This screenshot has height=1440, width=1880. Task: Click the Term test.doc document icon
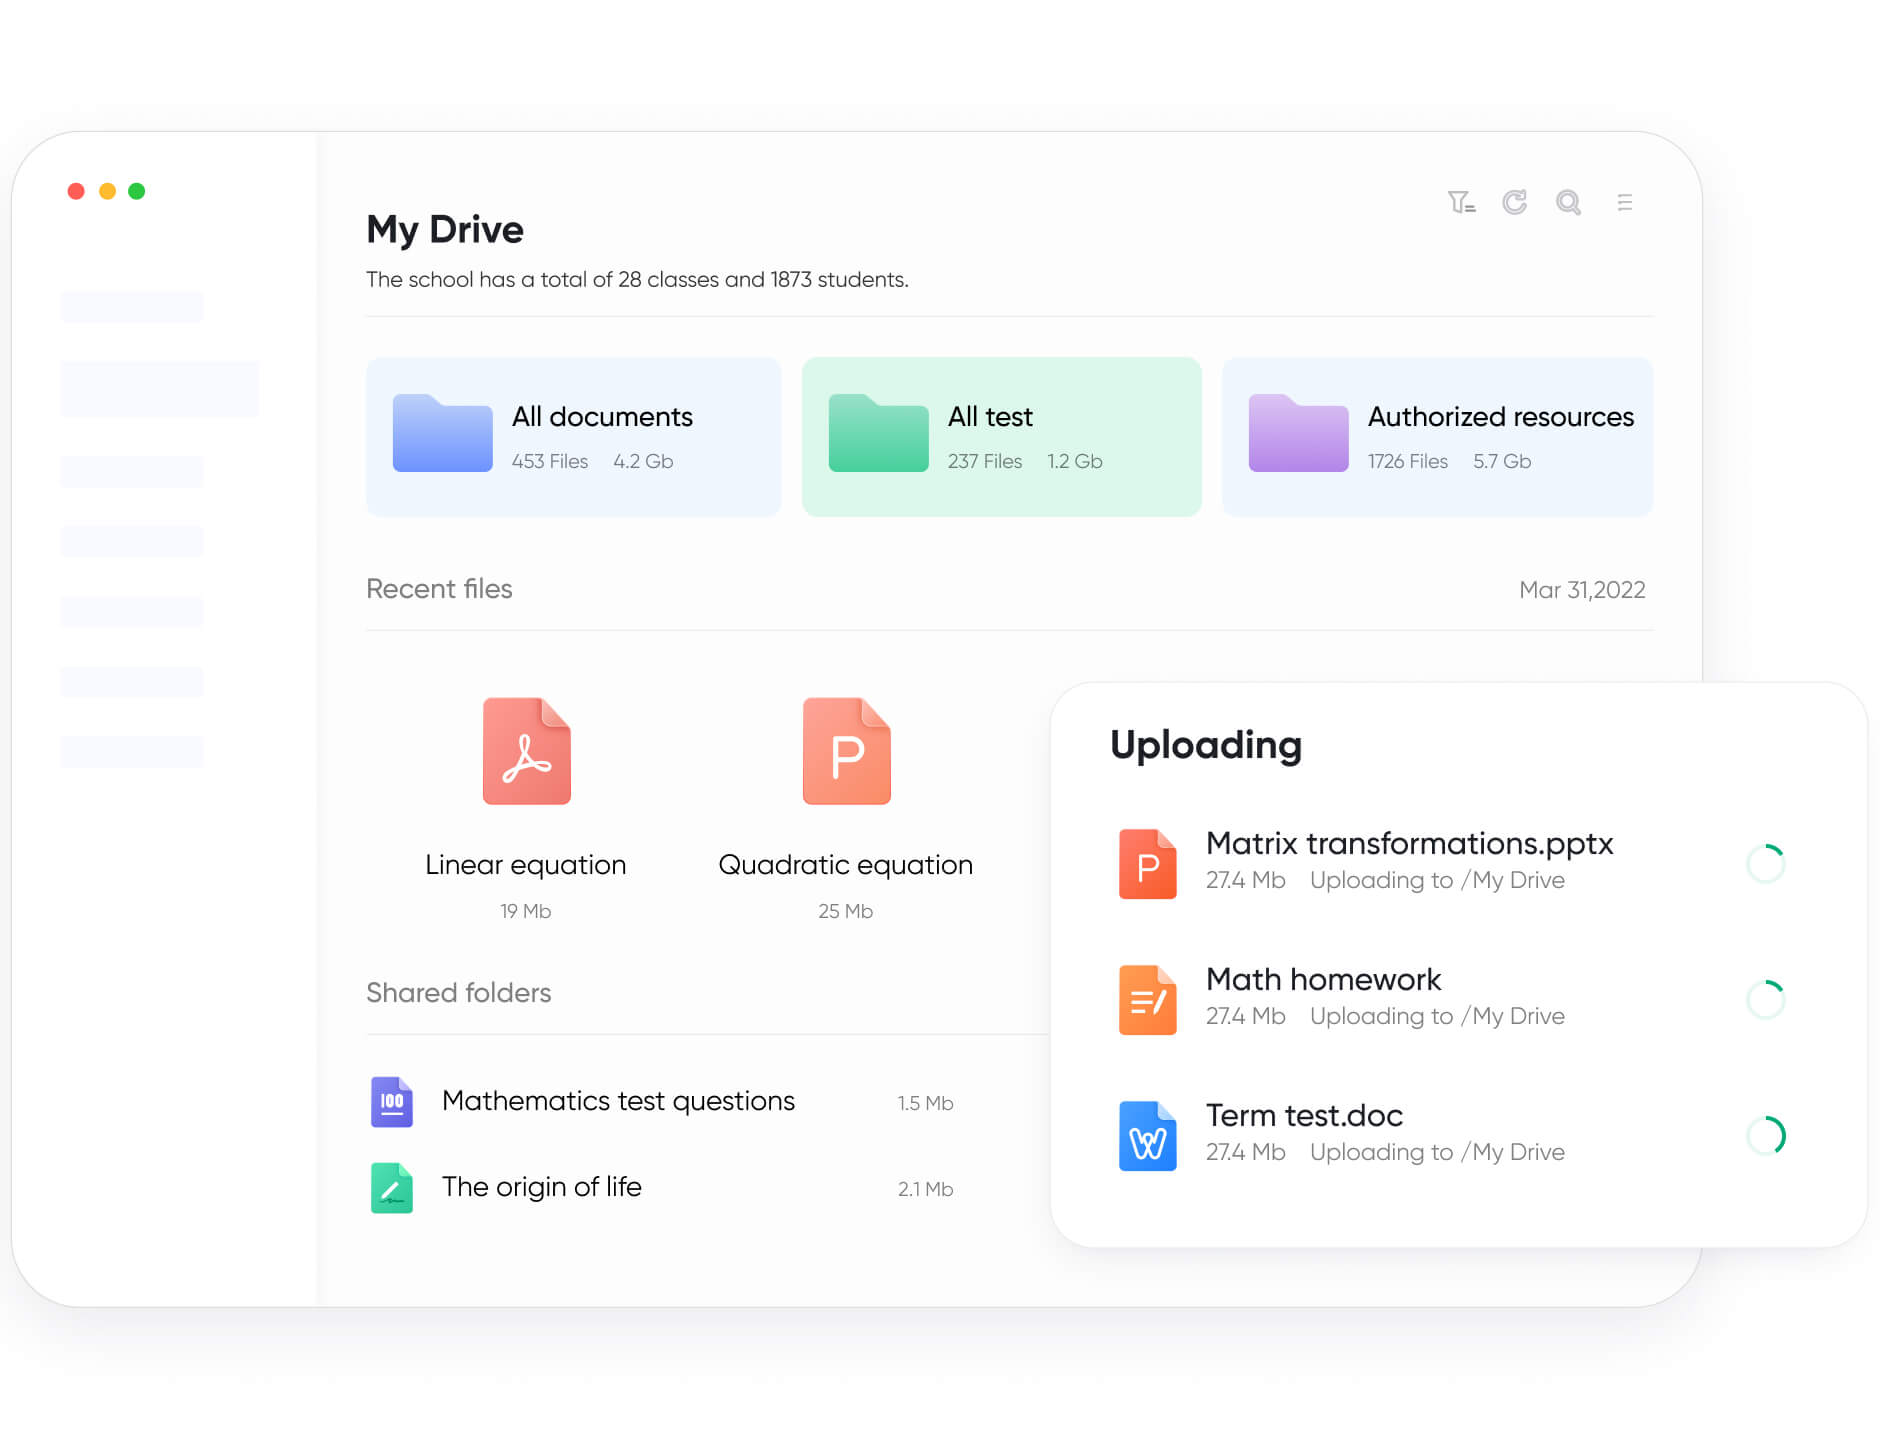coord(1147,1136)
